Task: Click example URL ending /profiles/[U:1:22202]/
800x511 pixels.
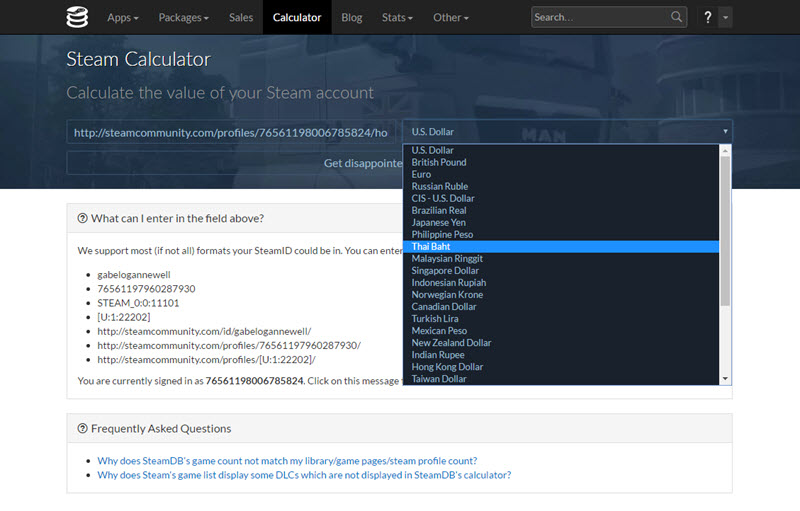Action: 207,360
